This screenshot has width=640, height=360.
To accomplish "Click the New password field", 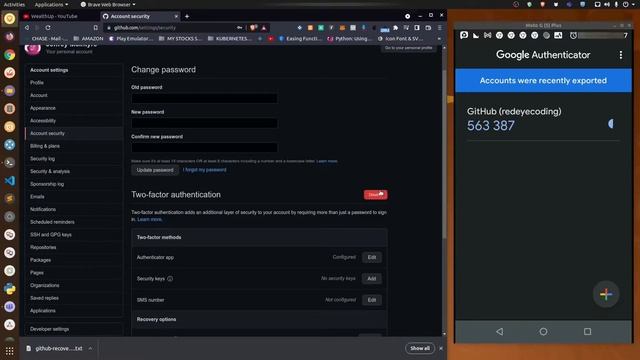I will pos(204,123).
